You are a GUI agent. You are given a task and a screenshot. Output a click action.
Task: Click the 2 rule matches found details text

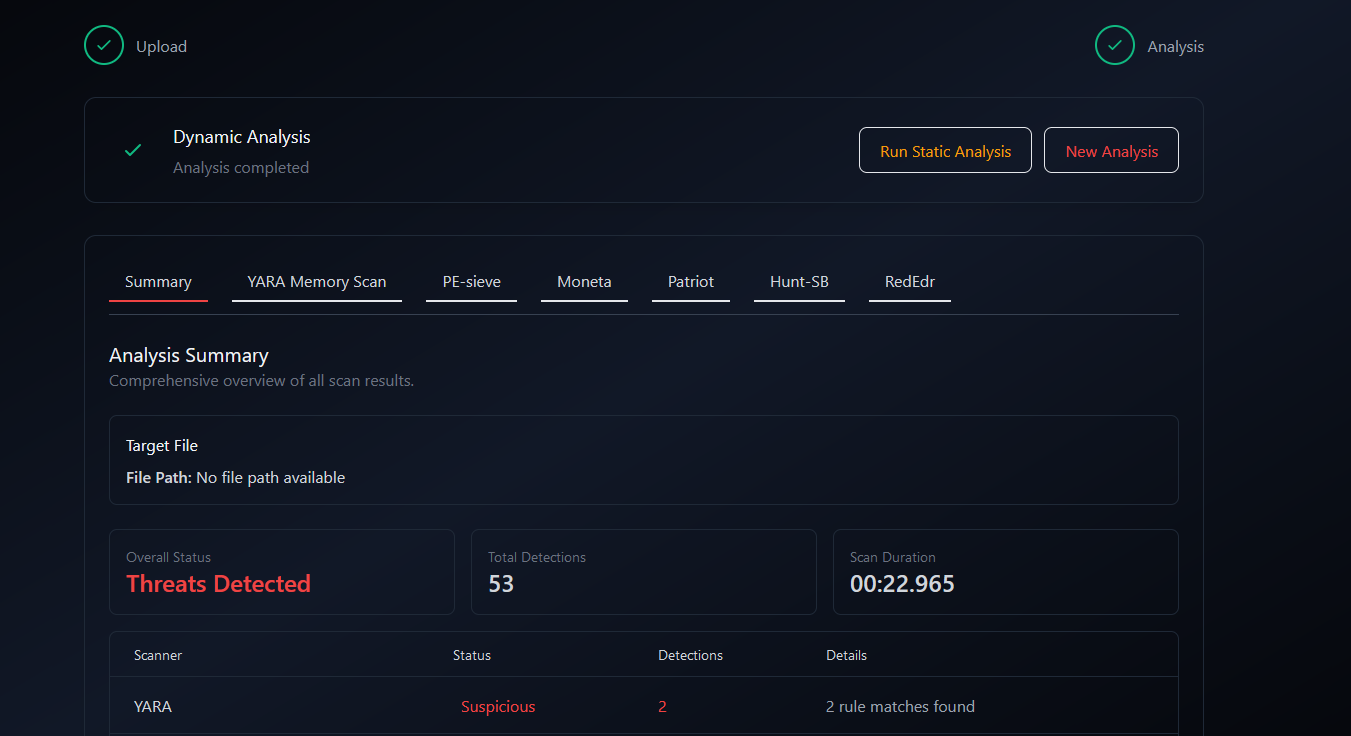click(900, 706)
